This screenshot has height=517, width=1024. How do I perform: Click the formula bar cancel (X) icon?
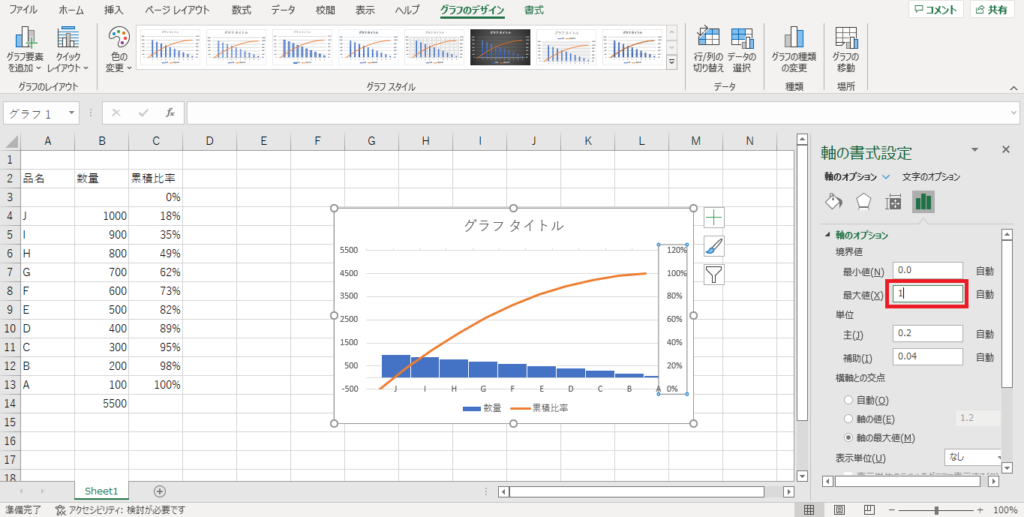pos(116,113)
